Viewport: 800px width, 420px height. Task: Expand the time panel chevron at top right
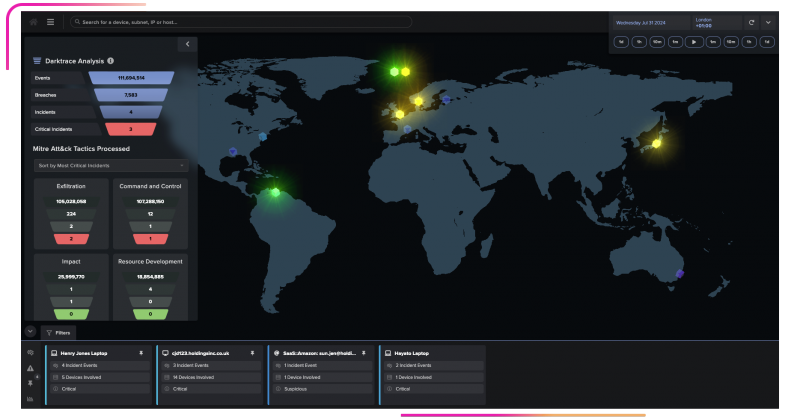click(768, 21)
